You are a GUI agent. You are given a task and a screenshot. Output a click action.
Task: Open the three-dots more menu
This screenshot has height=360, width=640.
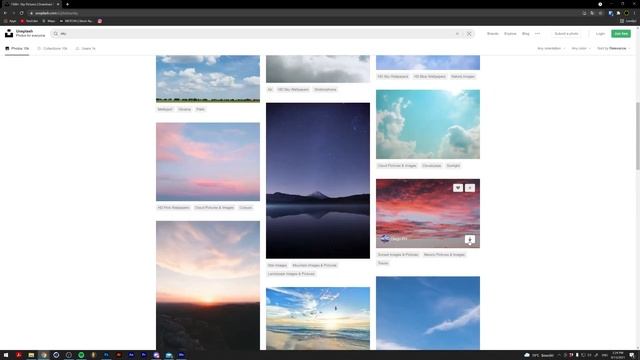tap(538, 33)
